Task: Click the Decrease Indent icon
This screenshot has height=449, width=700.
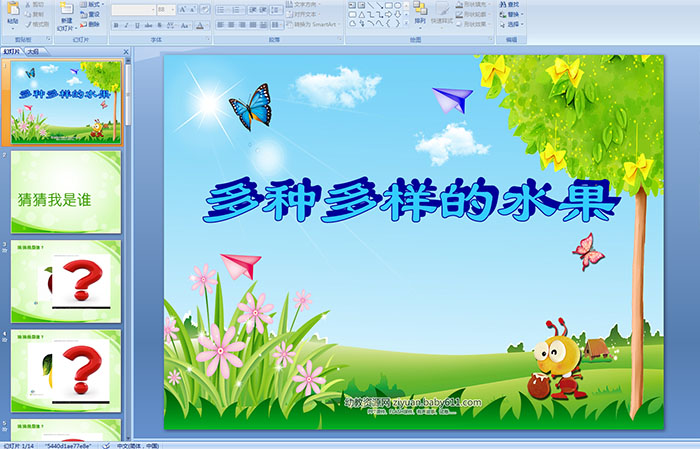Action: [x=253, y=10]
